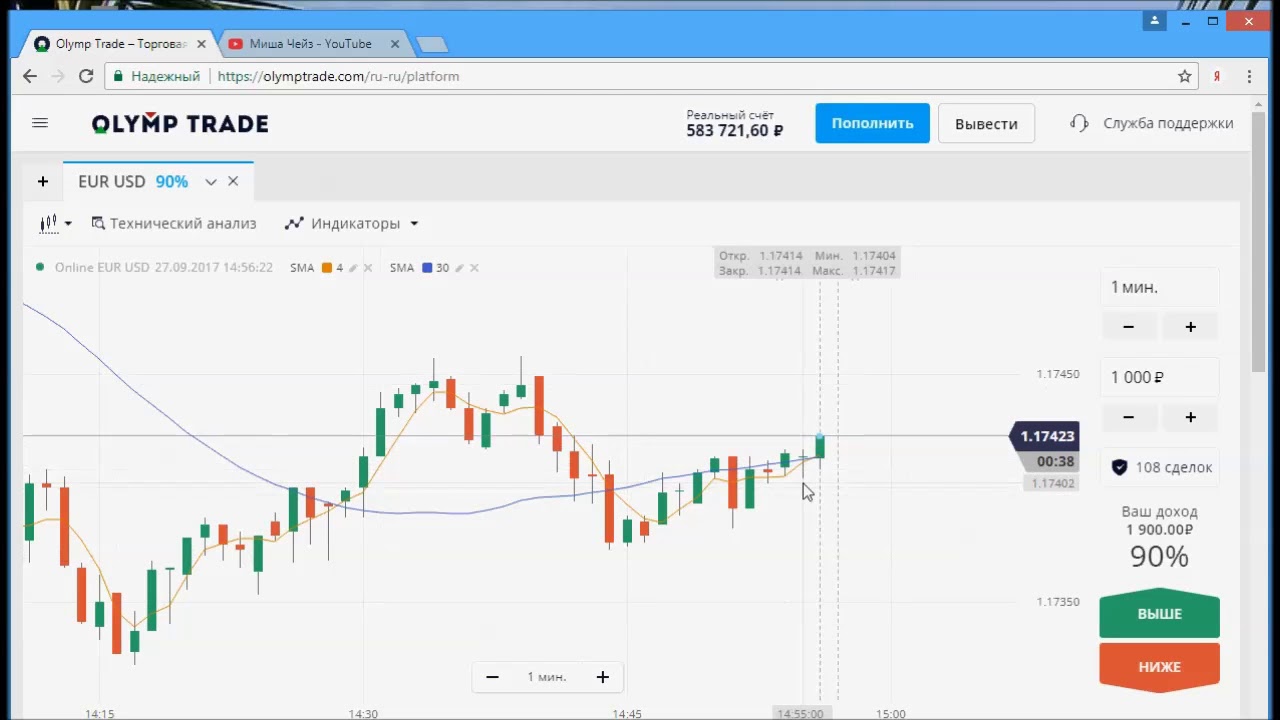Click the real account balance 583 721,60 ₽
The height and width of the screenshot is (720, 1280).
(x=734, y=130)
